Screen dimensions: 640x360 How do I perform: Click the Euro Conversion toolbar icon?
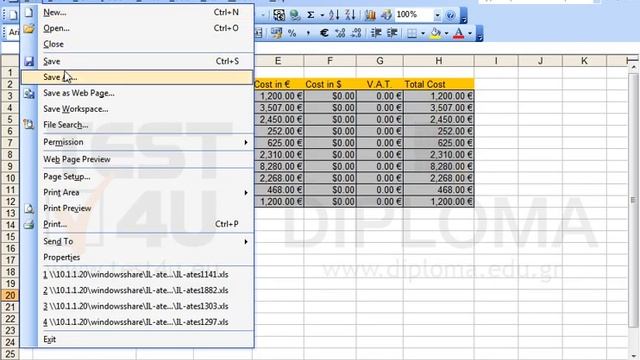pos(279,15)
